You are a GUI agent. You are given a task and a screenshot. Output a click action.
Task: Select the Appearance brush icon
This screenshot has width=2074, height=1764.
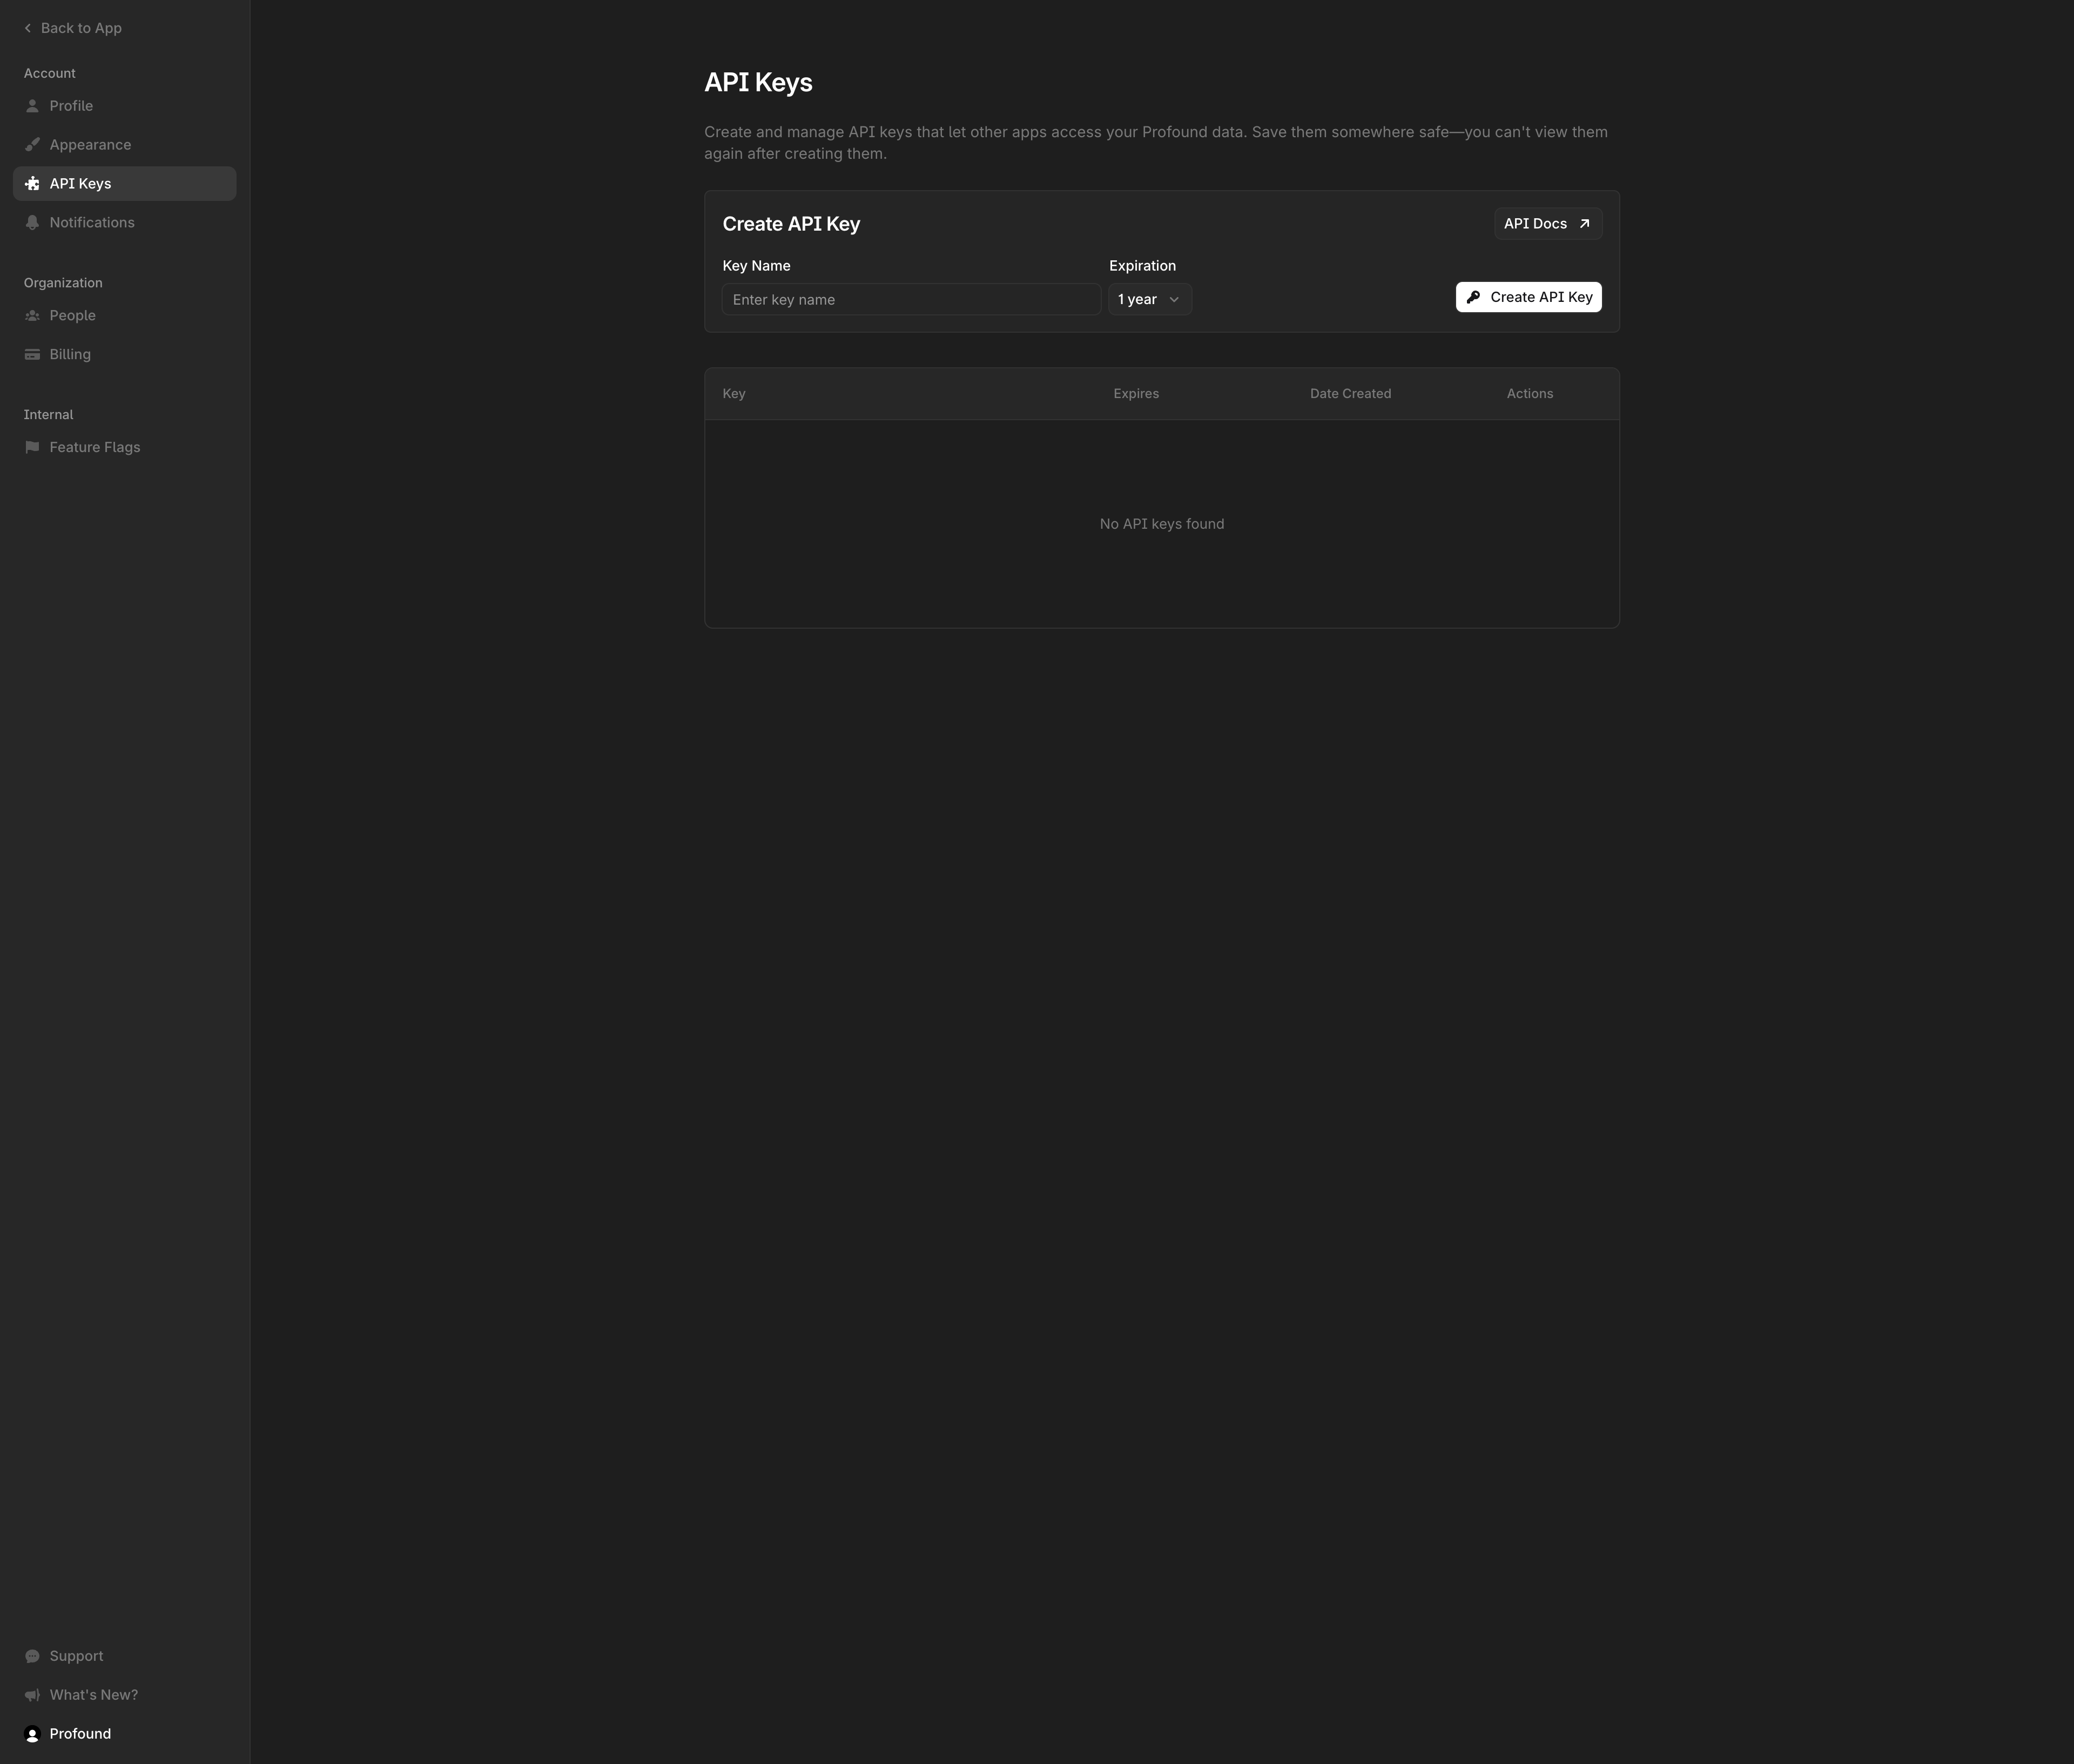[x=33, y=144]
